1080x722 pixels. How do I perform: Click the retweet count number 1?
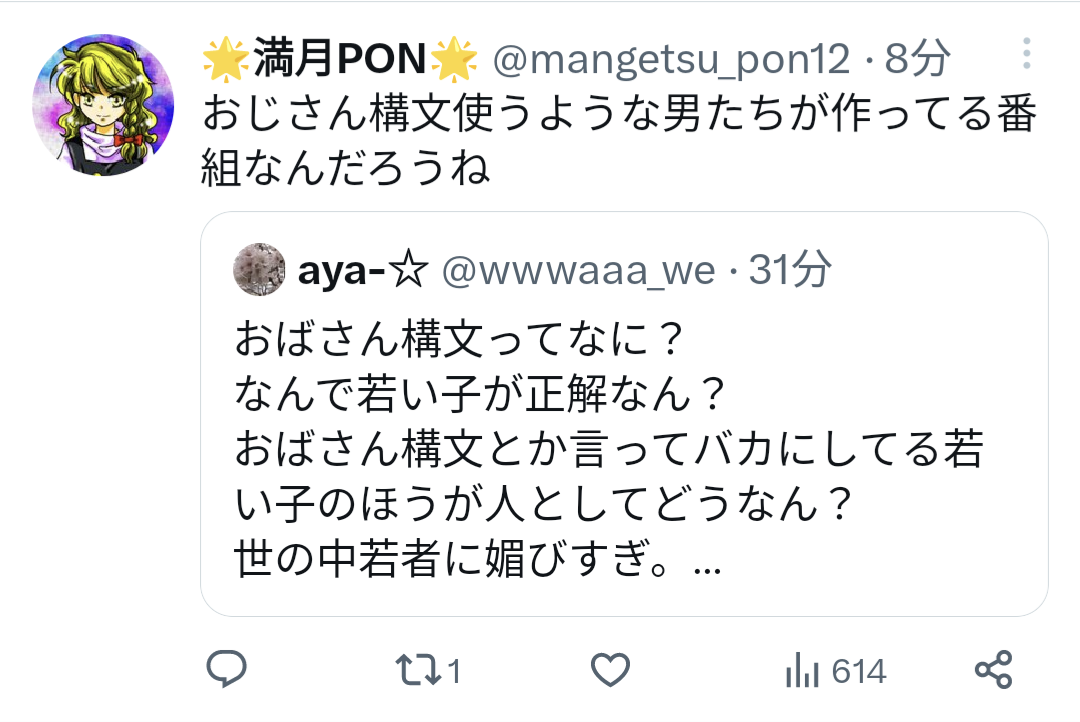click(x=453, y=671)
